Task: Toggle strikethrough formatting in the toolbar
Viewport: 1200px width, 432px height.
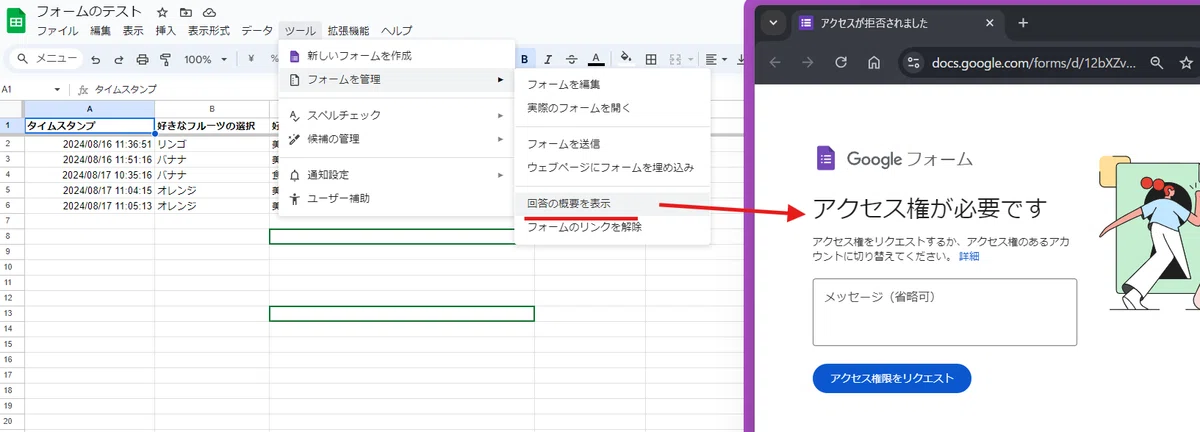Action: 571,59
